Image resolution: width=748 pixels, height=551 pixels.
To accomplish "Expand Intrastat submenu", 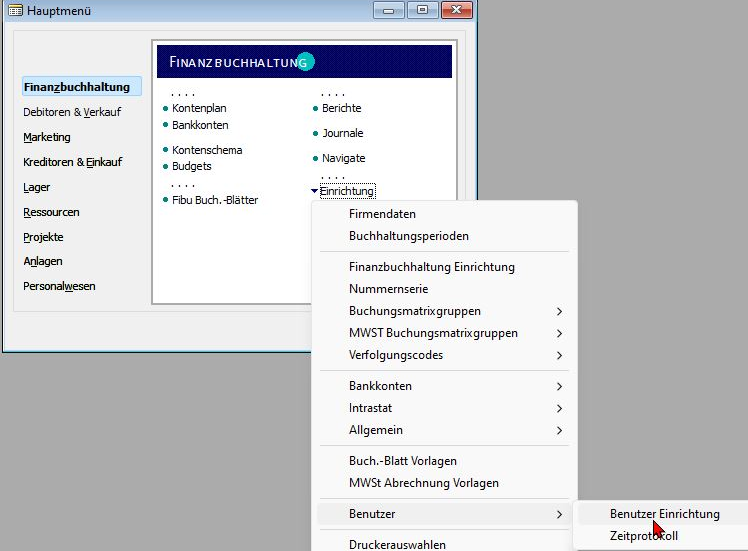I will [x=444, y=408].
